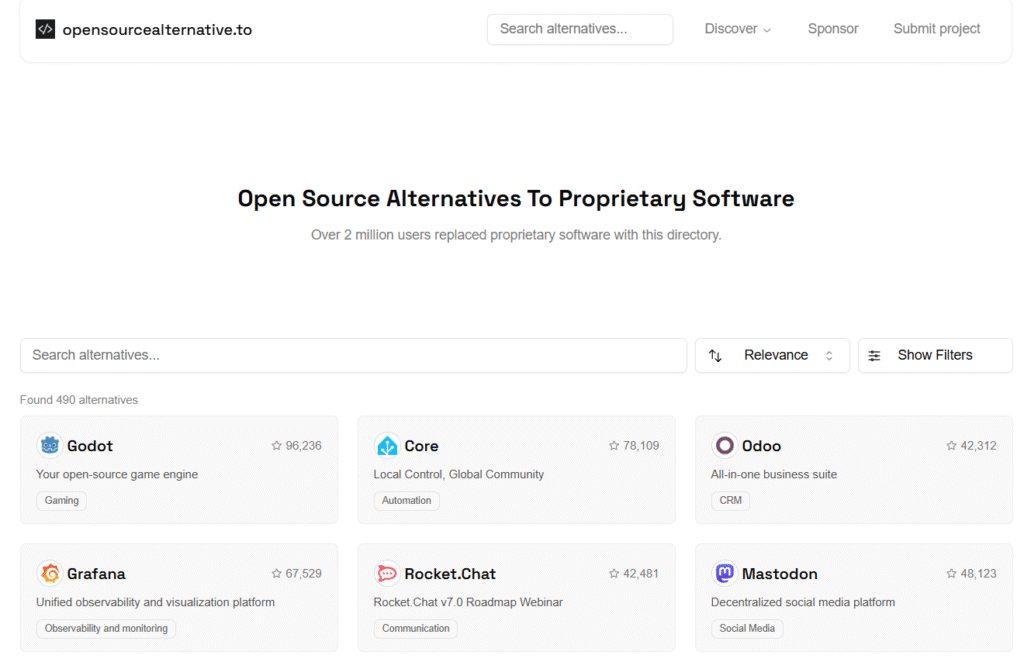The height and width of the screenshot is (662, 1024).
Task: Click the star icon on the Odoo card
Action: (x=951, y=446)
